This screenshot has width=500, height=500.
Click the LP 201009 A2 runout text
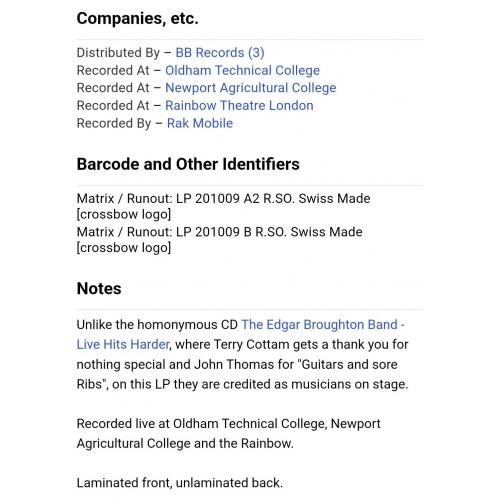point(223,206)
